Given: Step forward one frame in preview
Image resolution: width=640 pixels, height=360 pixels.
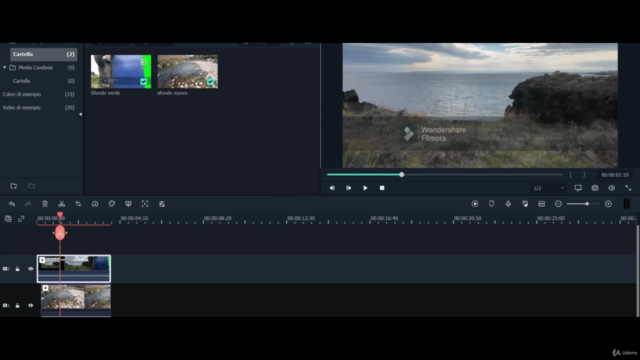Looking at the screenshot, I should pos(349,188).
